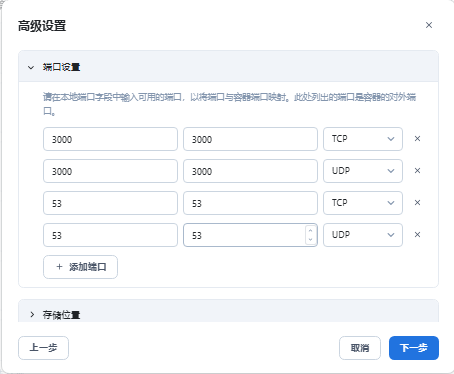Screen dimensions: 454x374
Task: Open protocol dropdown for 53 TCP row
Action: [363, 203]
